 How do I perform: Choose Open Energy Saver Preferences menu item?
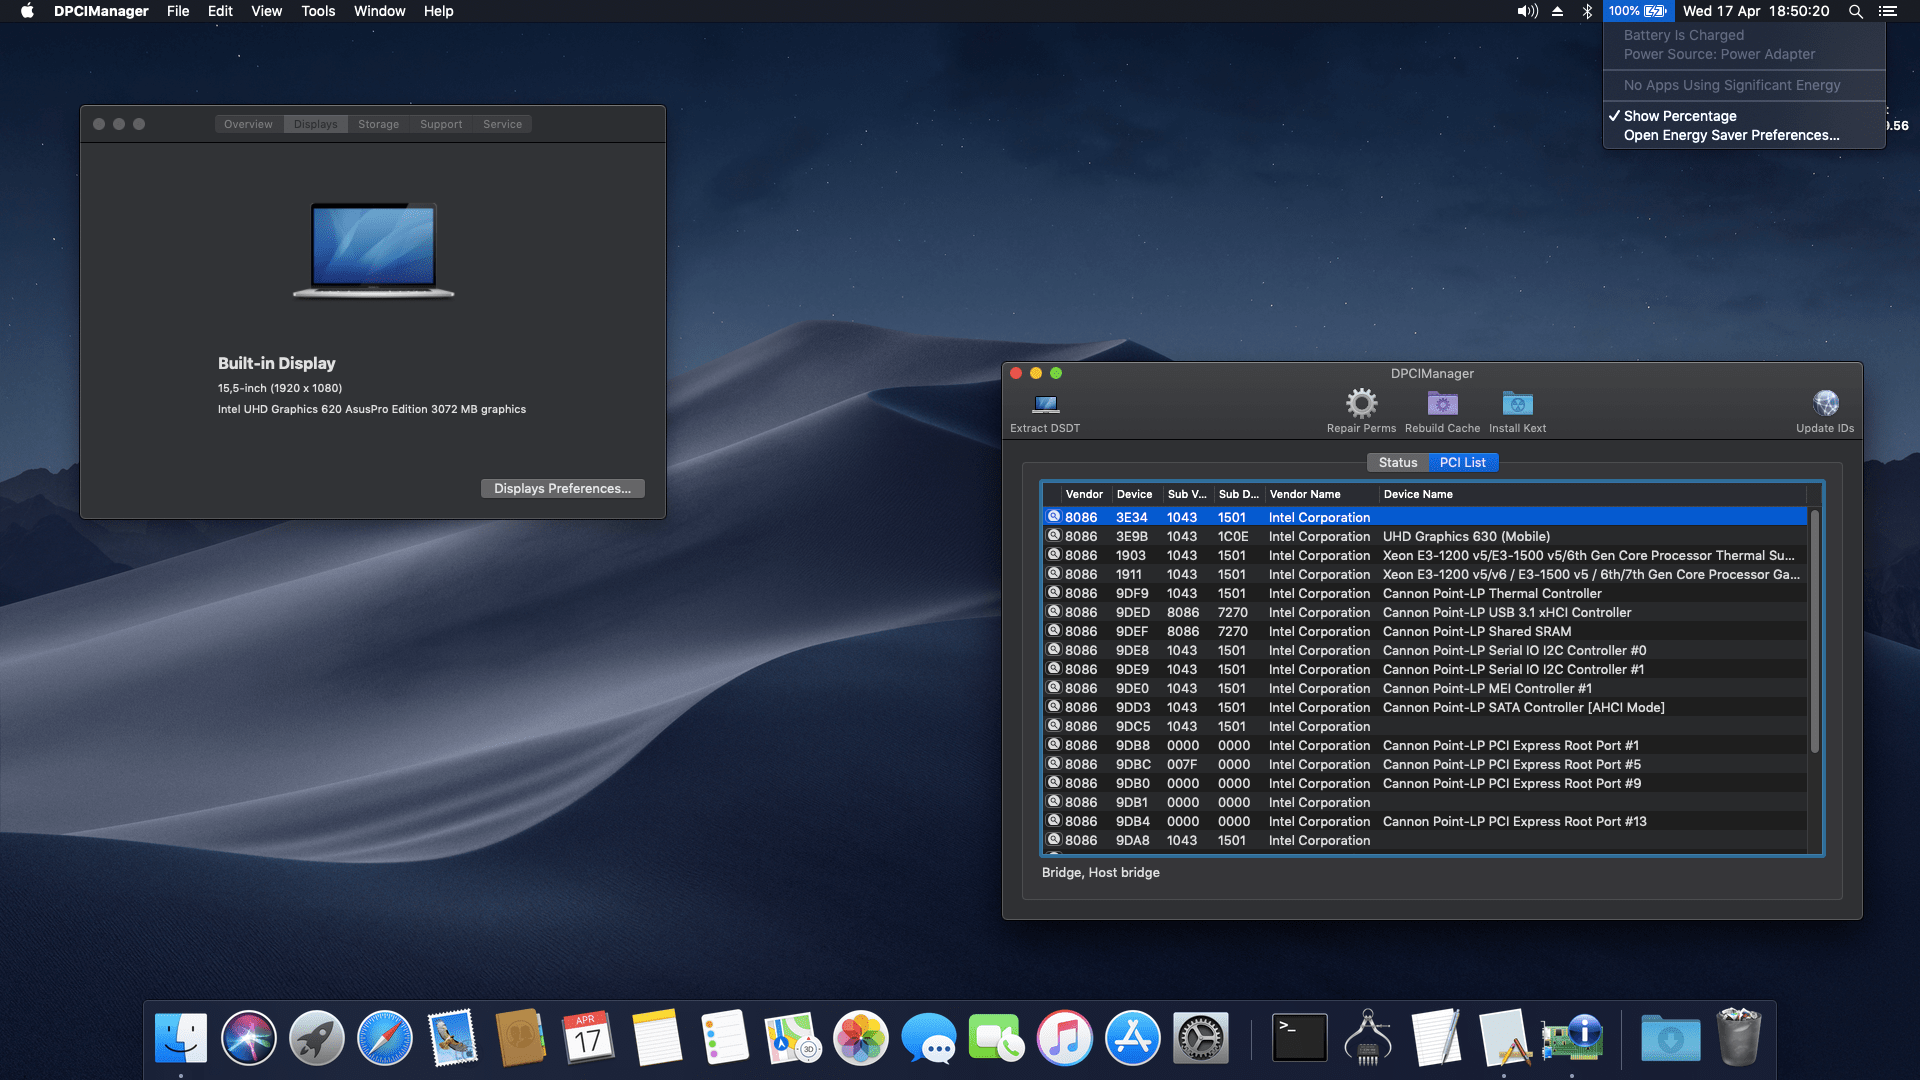pos(1731,135)
